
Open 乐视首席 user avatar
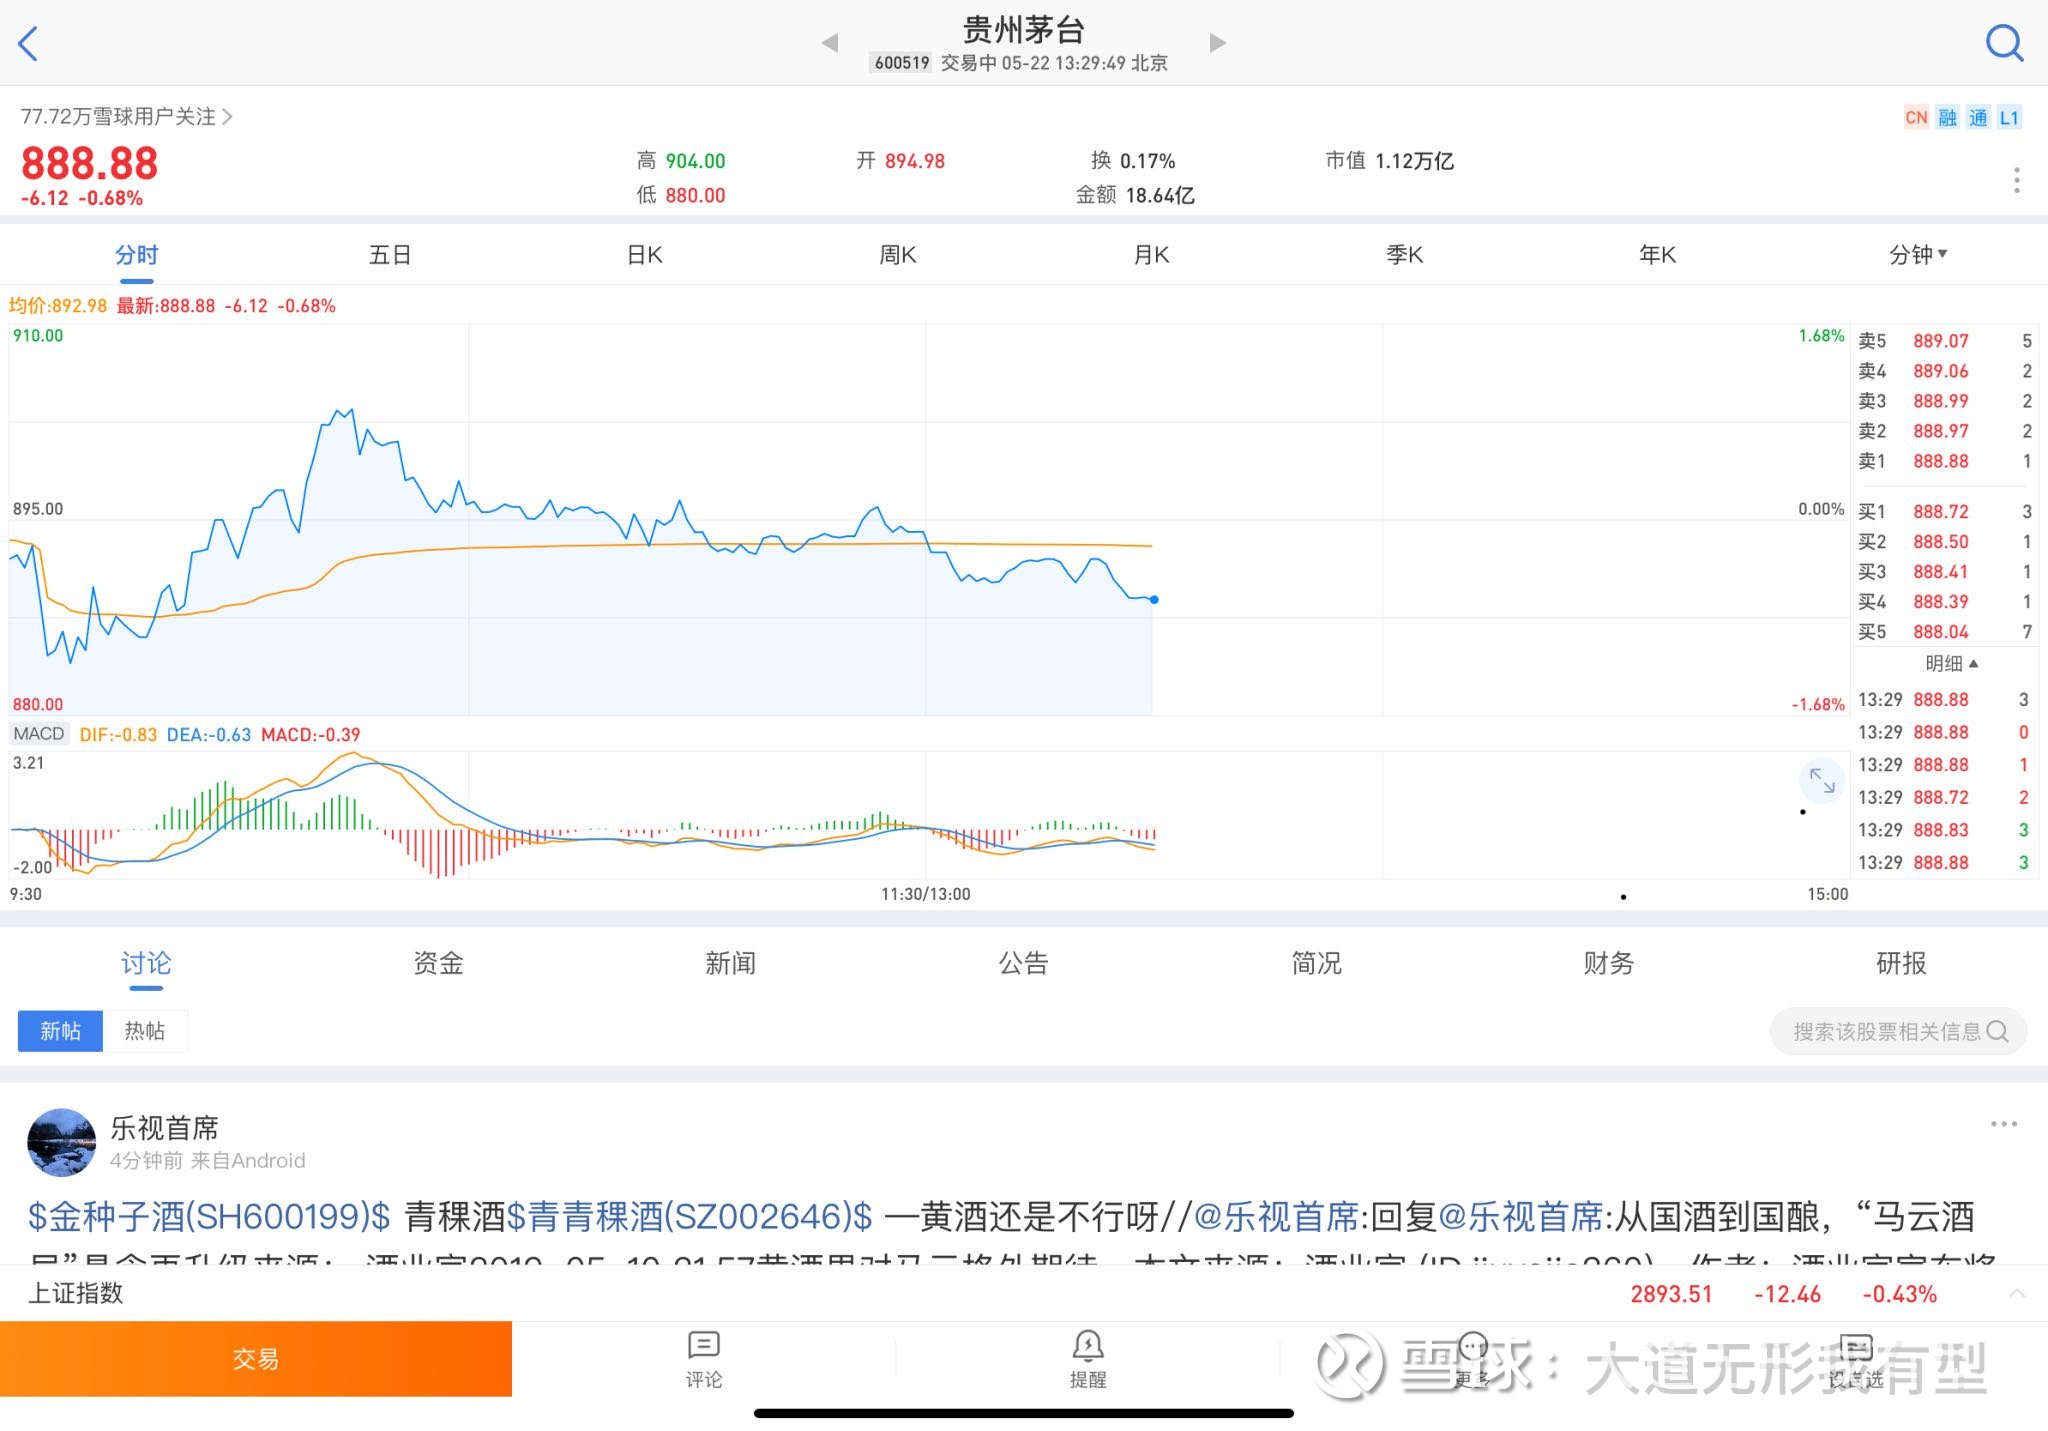(62, 1142)
